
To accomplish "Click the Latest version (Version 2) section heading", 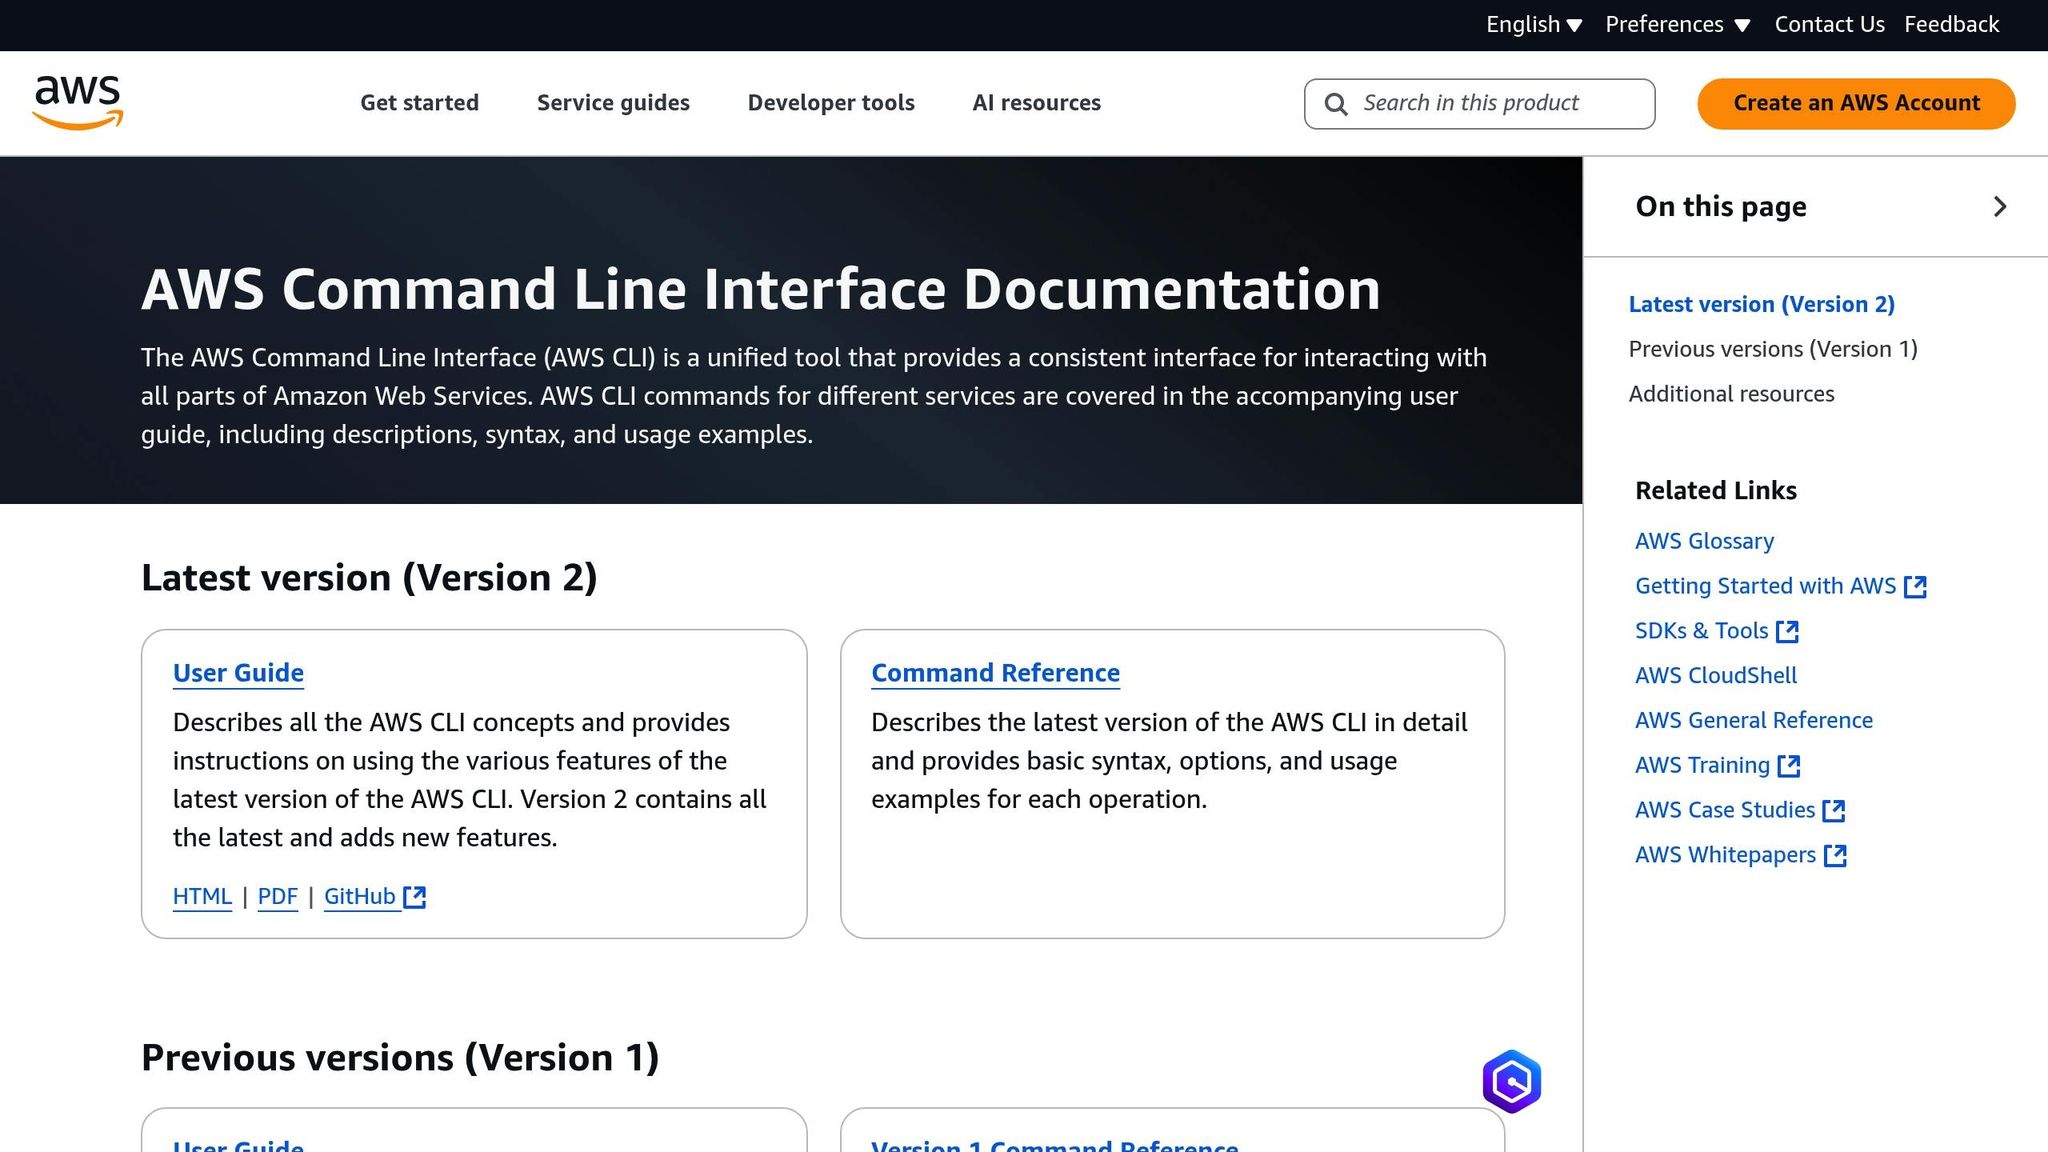I will tap(369, 579).
